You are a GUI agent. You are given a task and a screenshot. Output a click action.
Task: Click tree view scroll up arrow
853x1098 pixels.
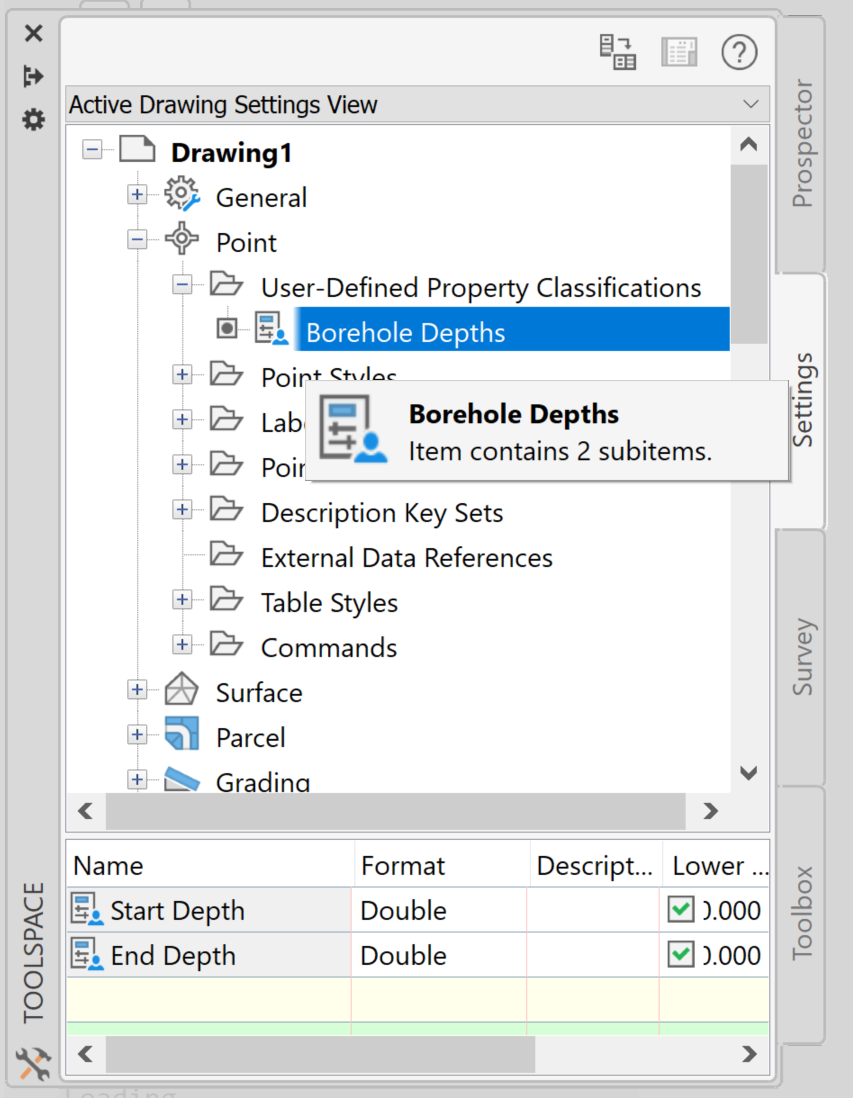click(749, 144)
